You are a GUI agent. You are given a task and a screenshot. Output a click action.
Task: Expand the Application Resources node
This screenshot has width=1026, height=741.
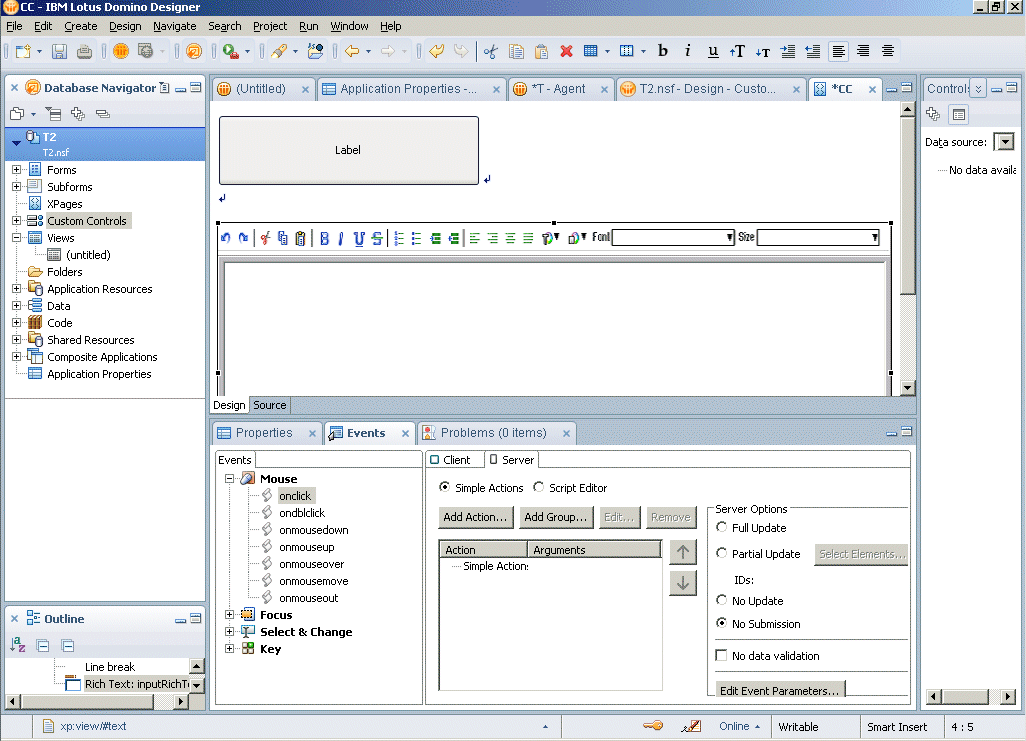[16, 289]
